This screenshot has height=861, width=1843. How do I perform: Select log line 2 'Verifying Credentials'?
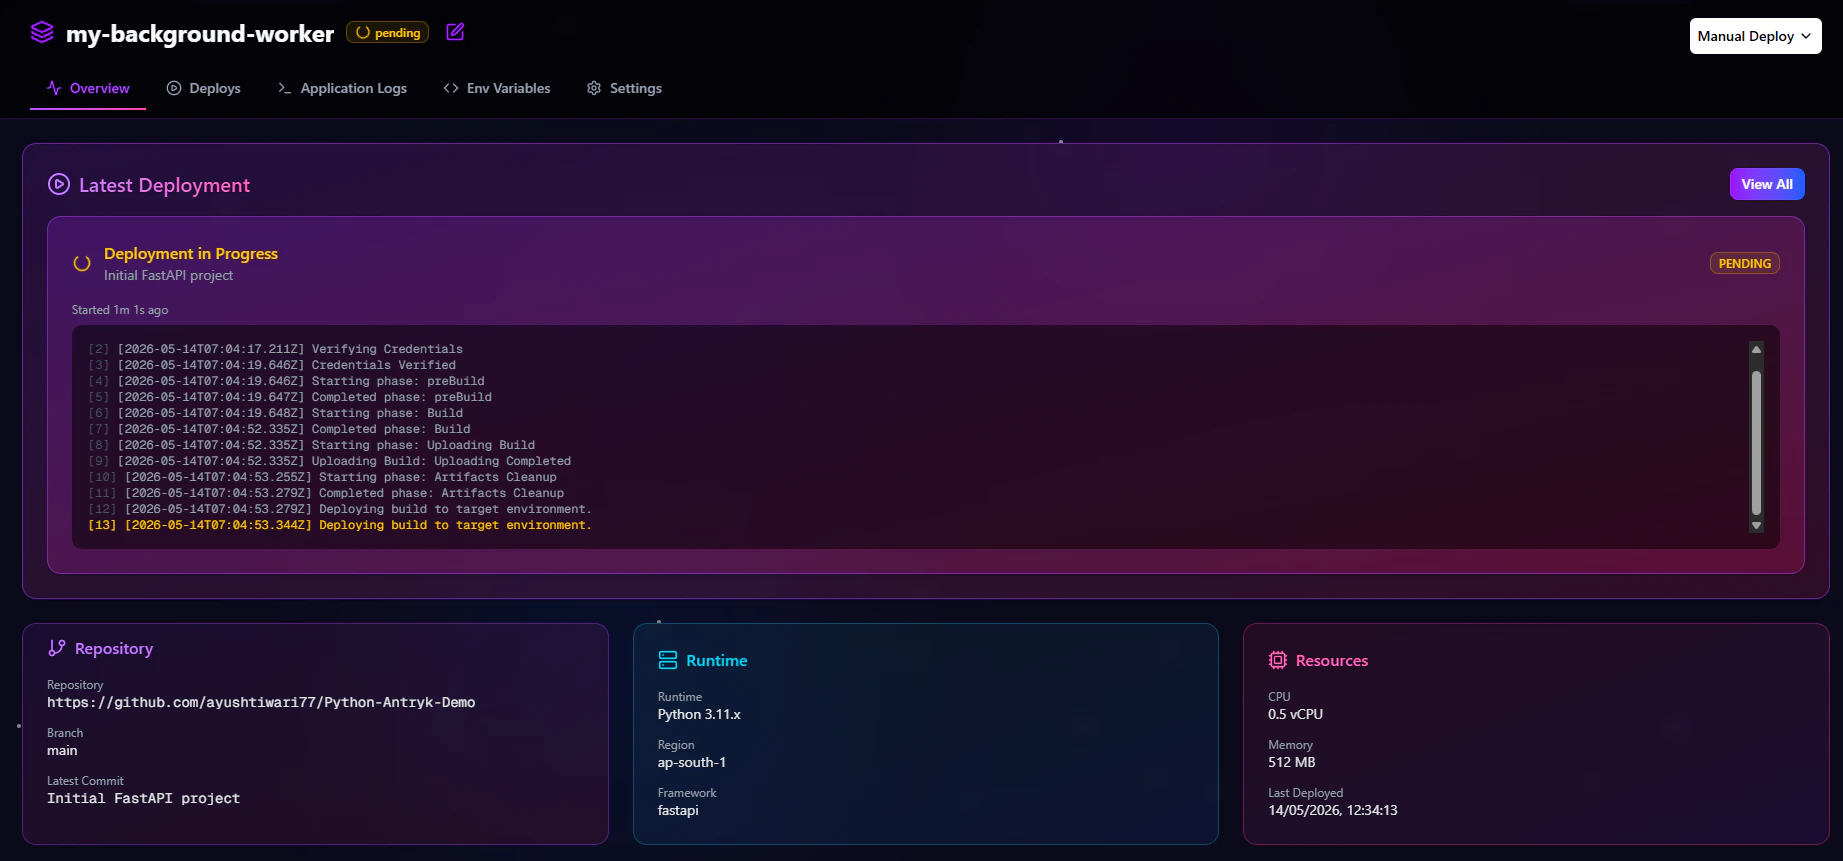click(276, 349)
